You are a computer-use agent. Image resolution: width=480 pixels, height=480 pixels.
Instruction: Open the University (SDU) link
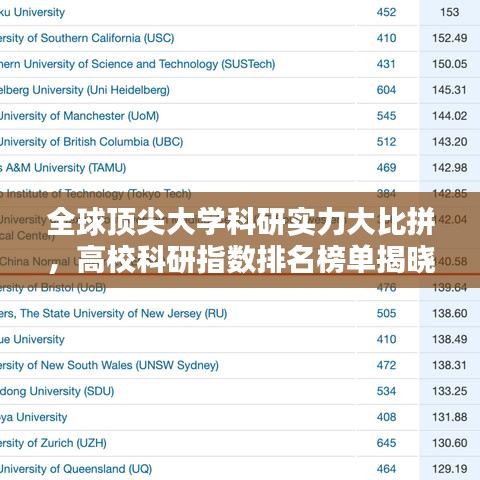click(57, 391)
